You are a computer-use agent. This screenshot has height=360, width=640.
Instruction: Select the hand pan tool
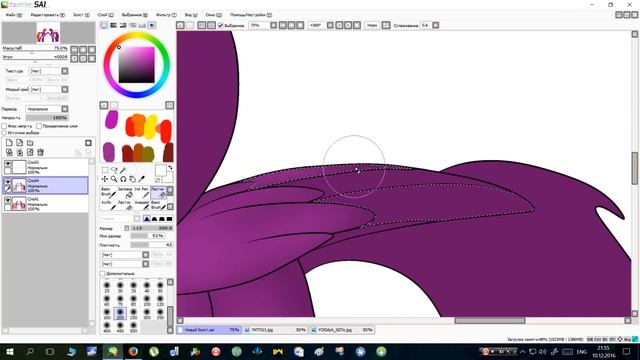click(x=132, y=179)
